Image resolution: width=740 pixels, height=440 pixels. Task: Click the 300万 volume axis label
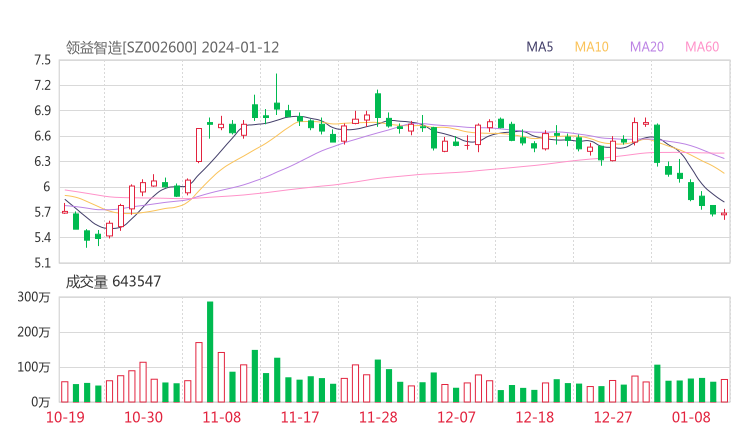coord(34,297)
